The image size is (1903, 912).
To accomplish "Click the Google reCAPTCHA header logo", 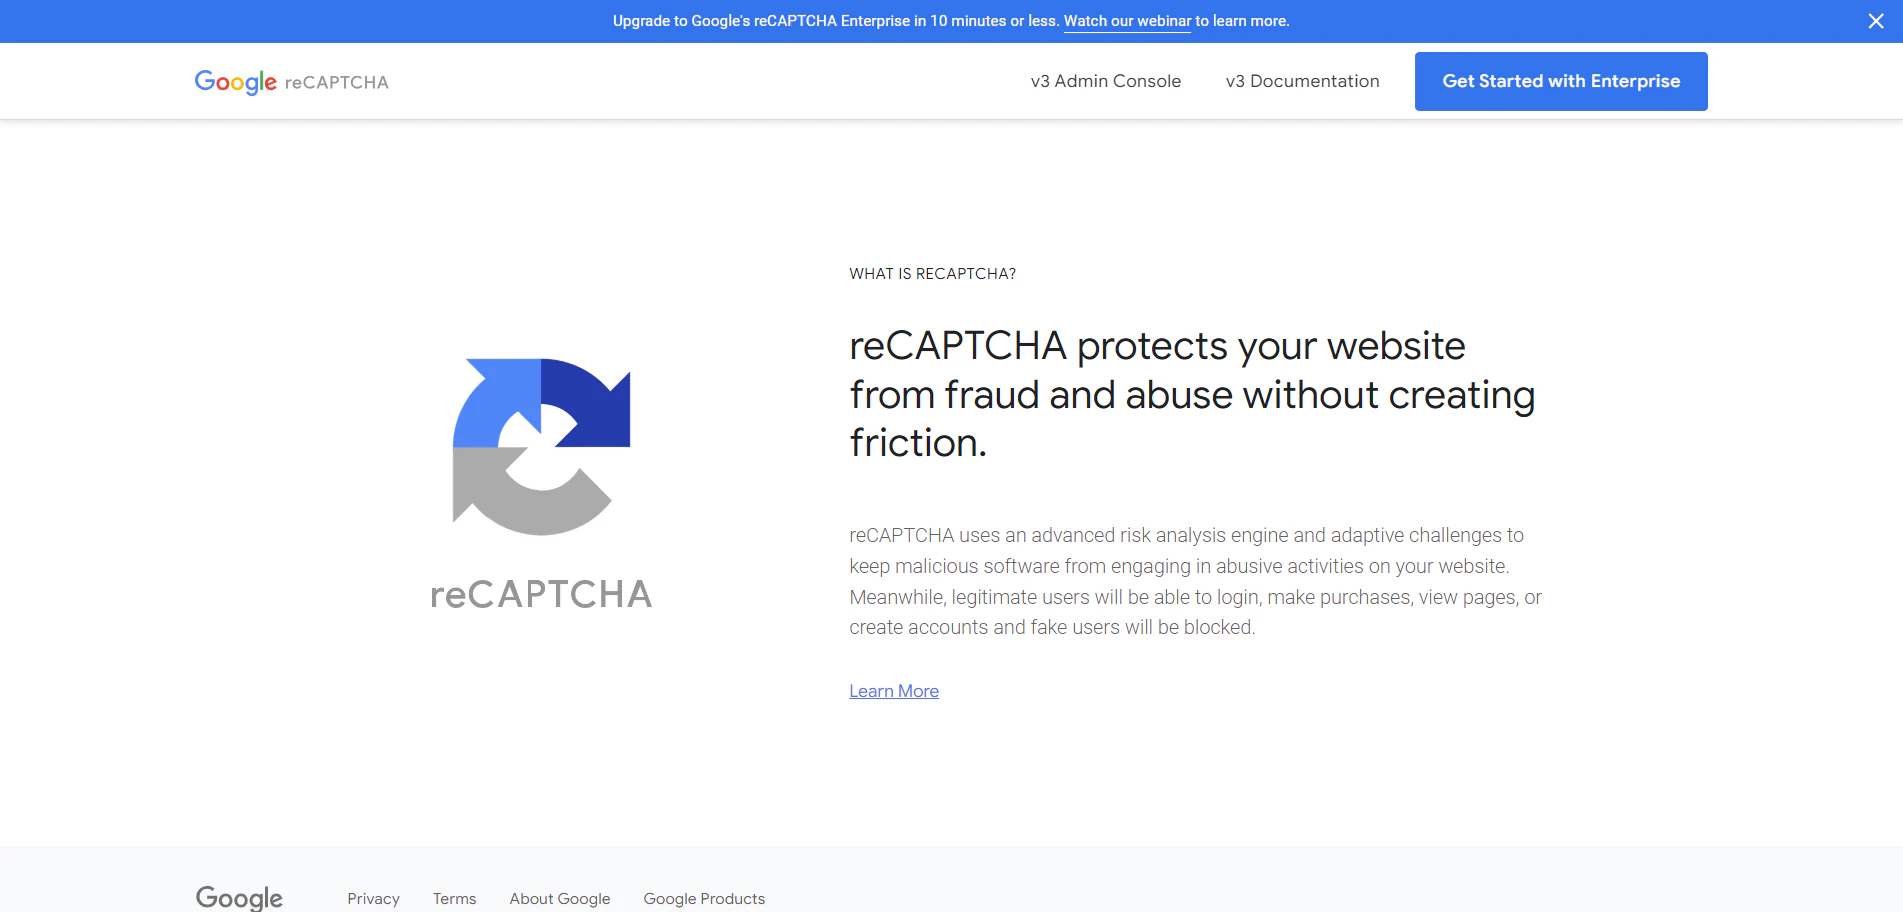I will point(291,82).
